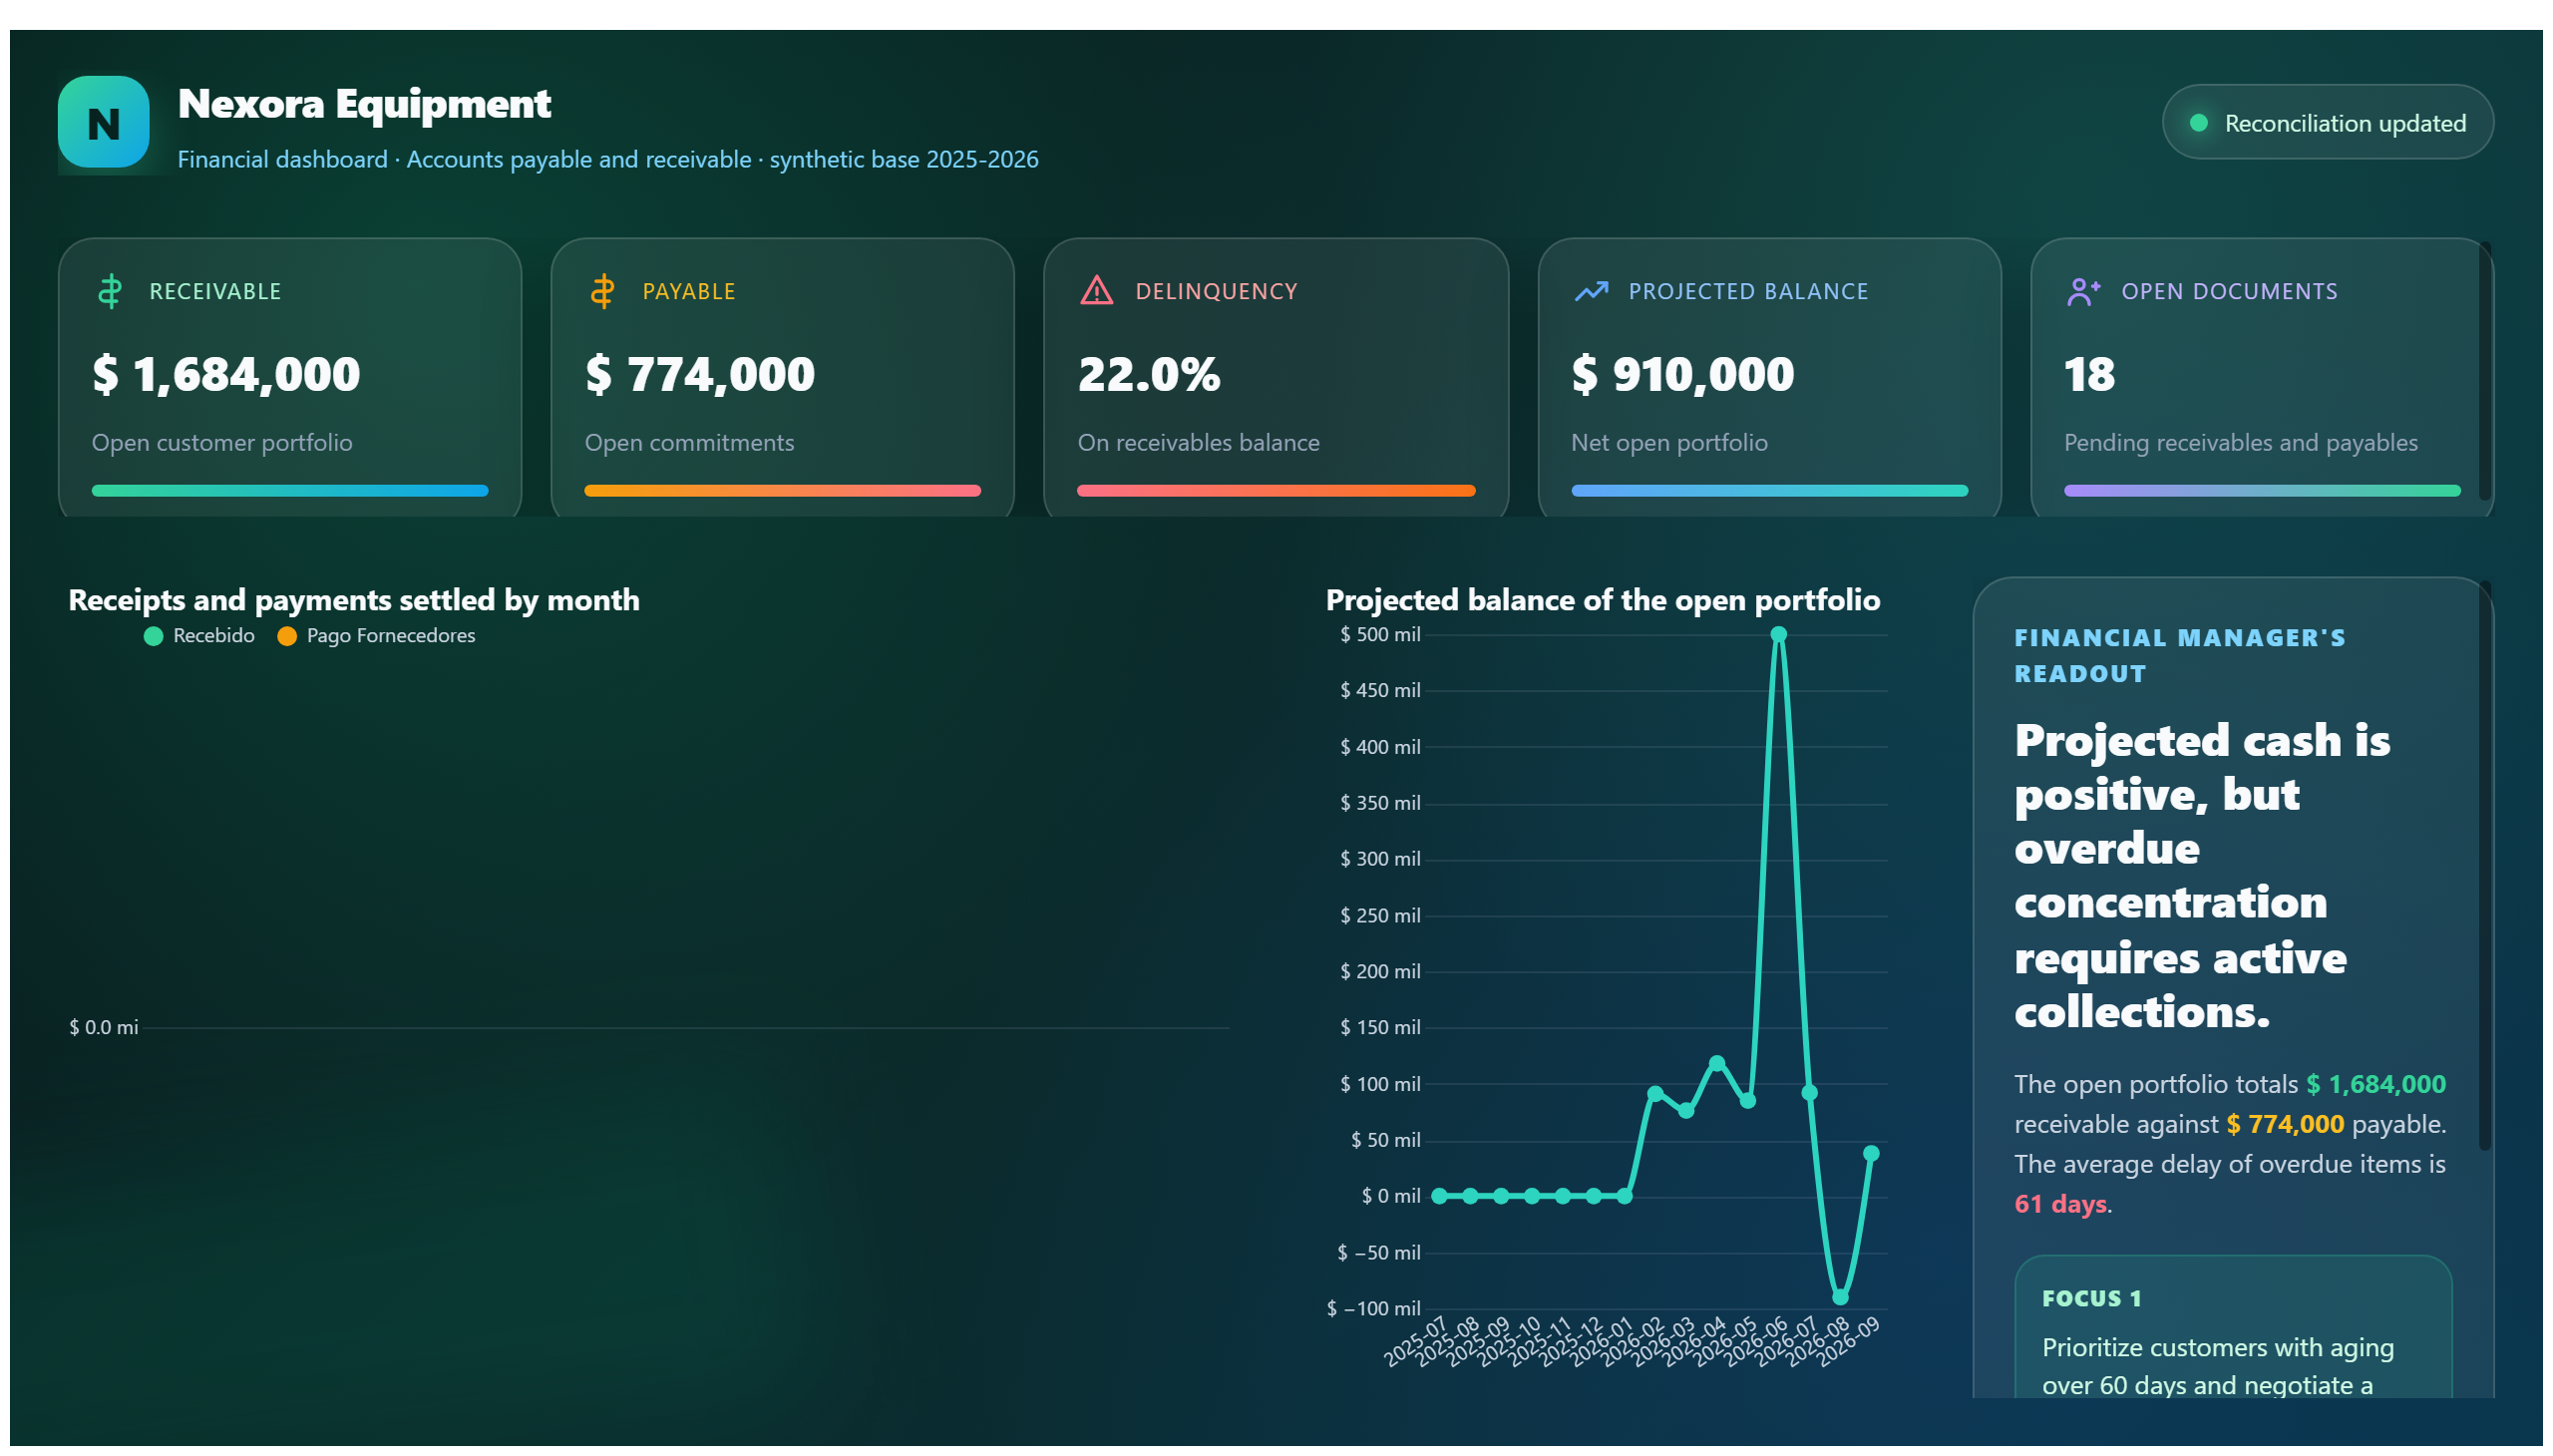The image size is (2553, 1456).
Task: Click the 2026-06 peak data point
Action: pyautogui.click(x=1778, y=634)
